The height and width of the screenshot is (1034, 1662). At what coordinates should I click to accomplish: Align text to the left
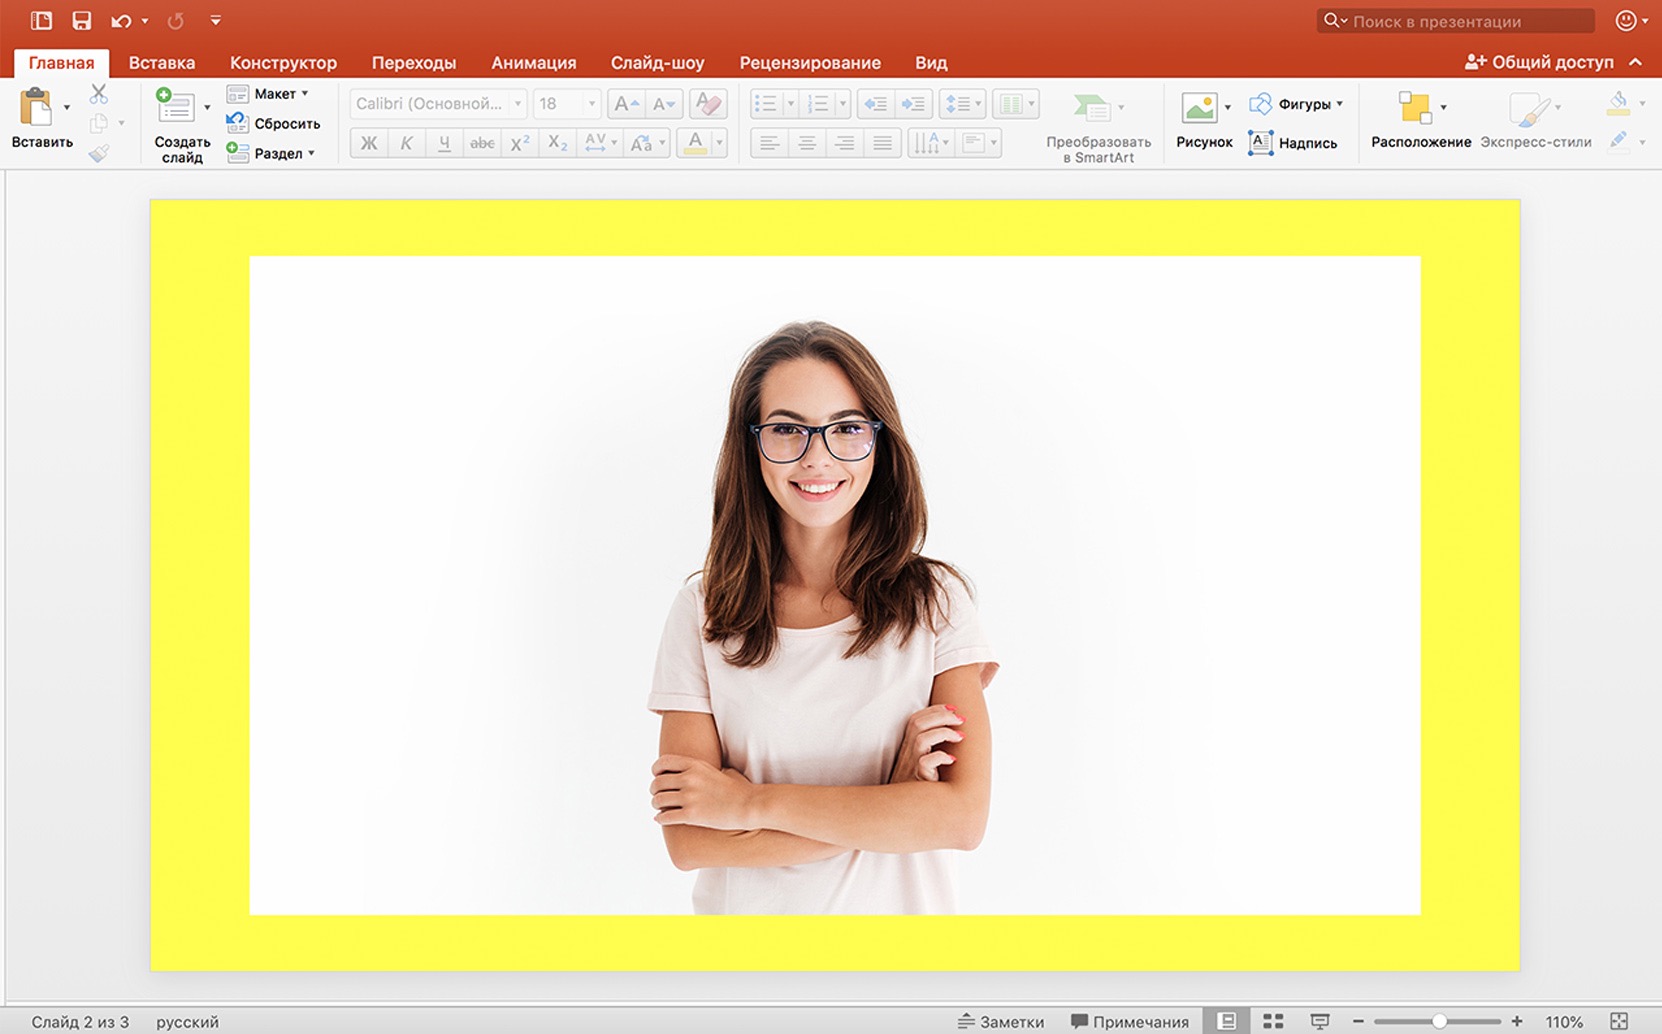click(x=769, y=143)
